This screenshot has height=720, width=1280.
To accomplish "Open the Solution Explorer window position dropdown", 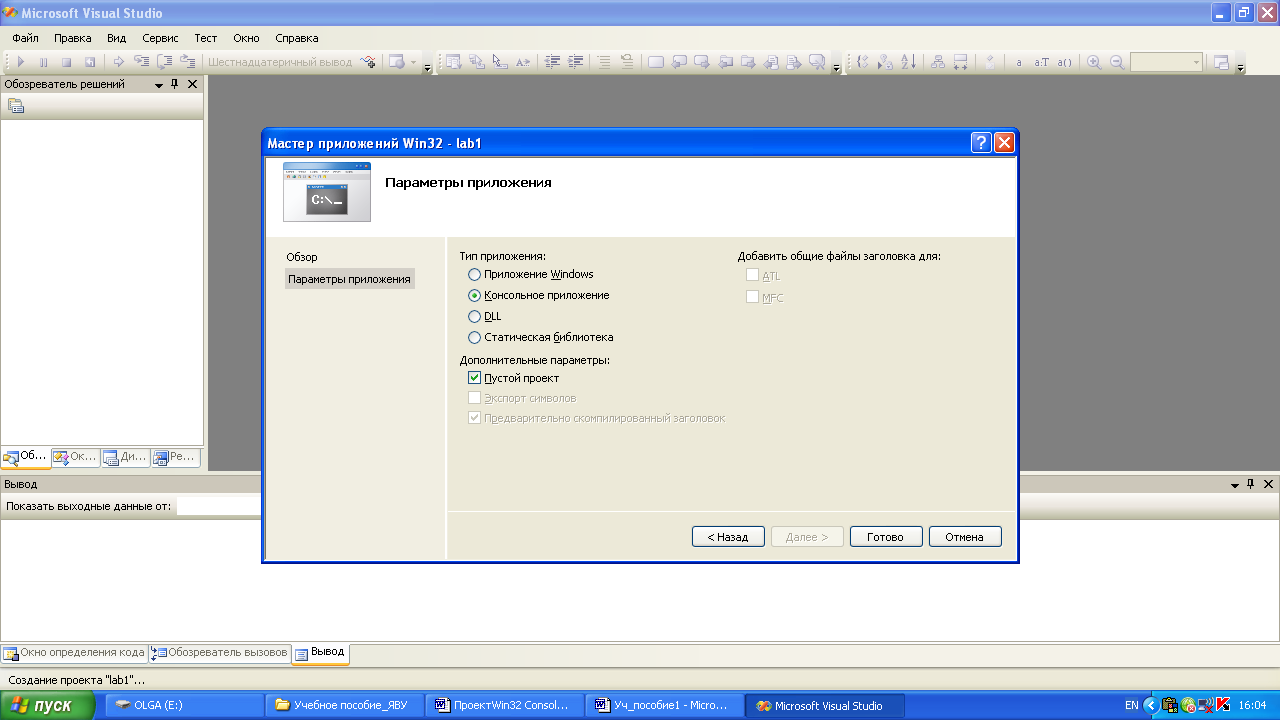I will [x=158, y=85].
